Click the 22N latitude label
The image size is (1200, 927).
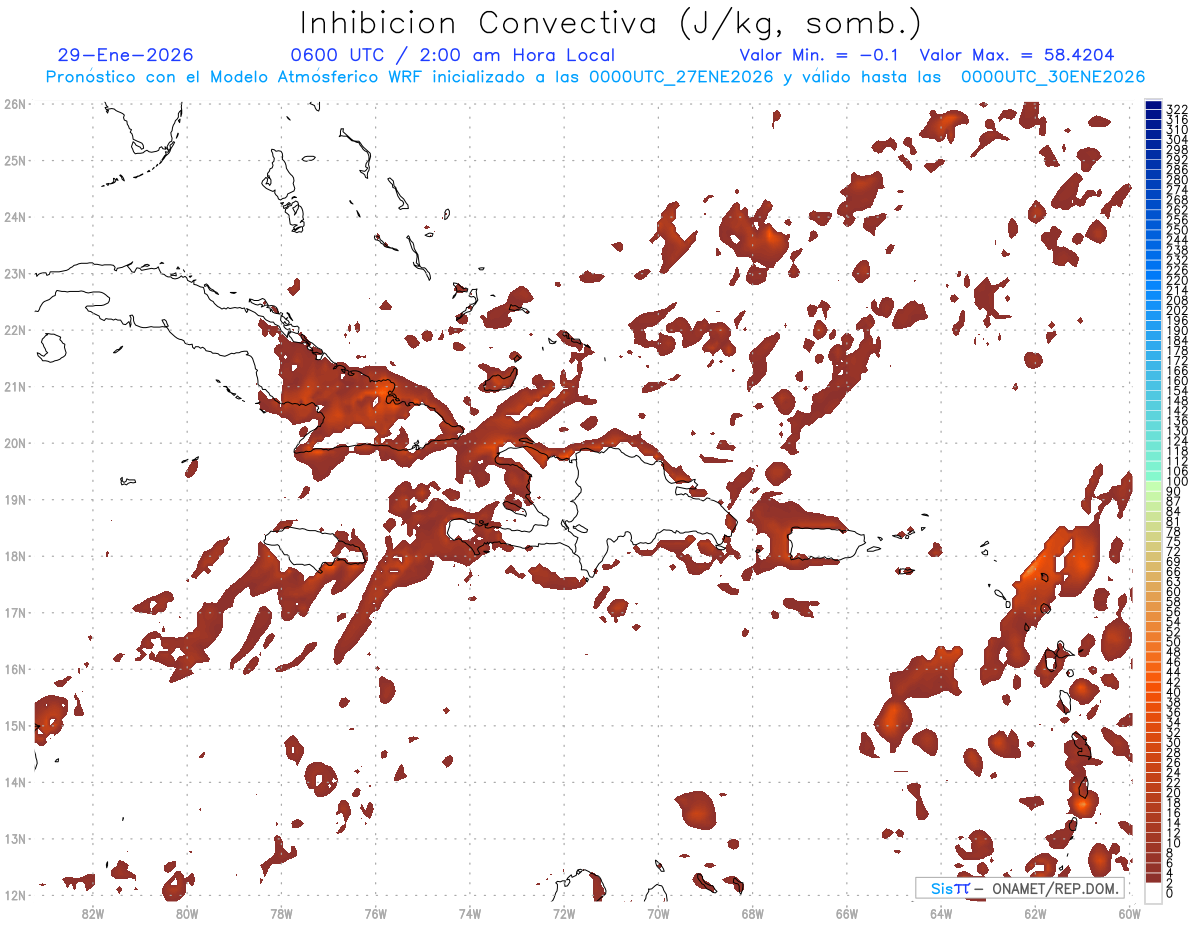[15, 330]
